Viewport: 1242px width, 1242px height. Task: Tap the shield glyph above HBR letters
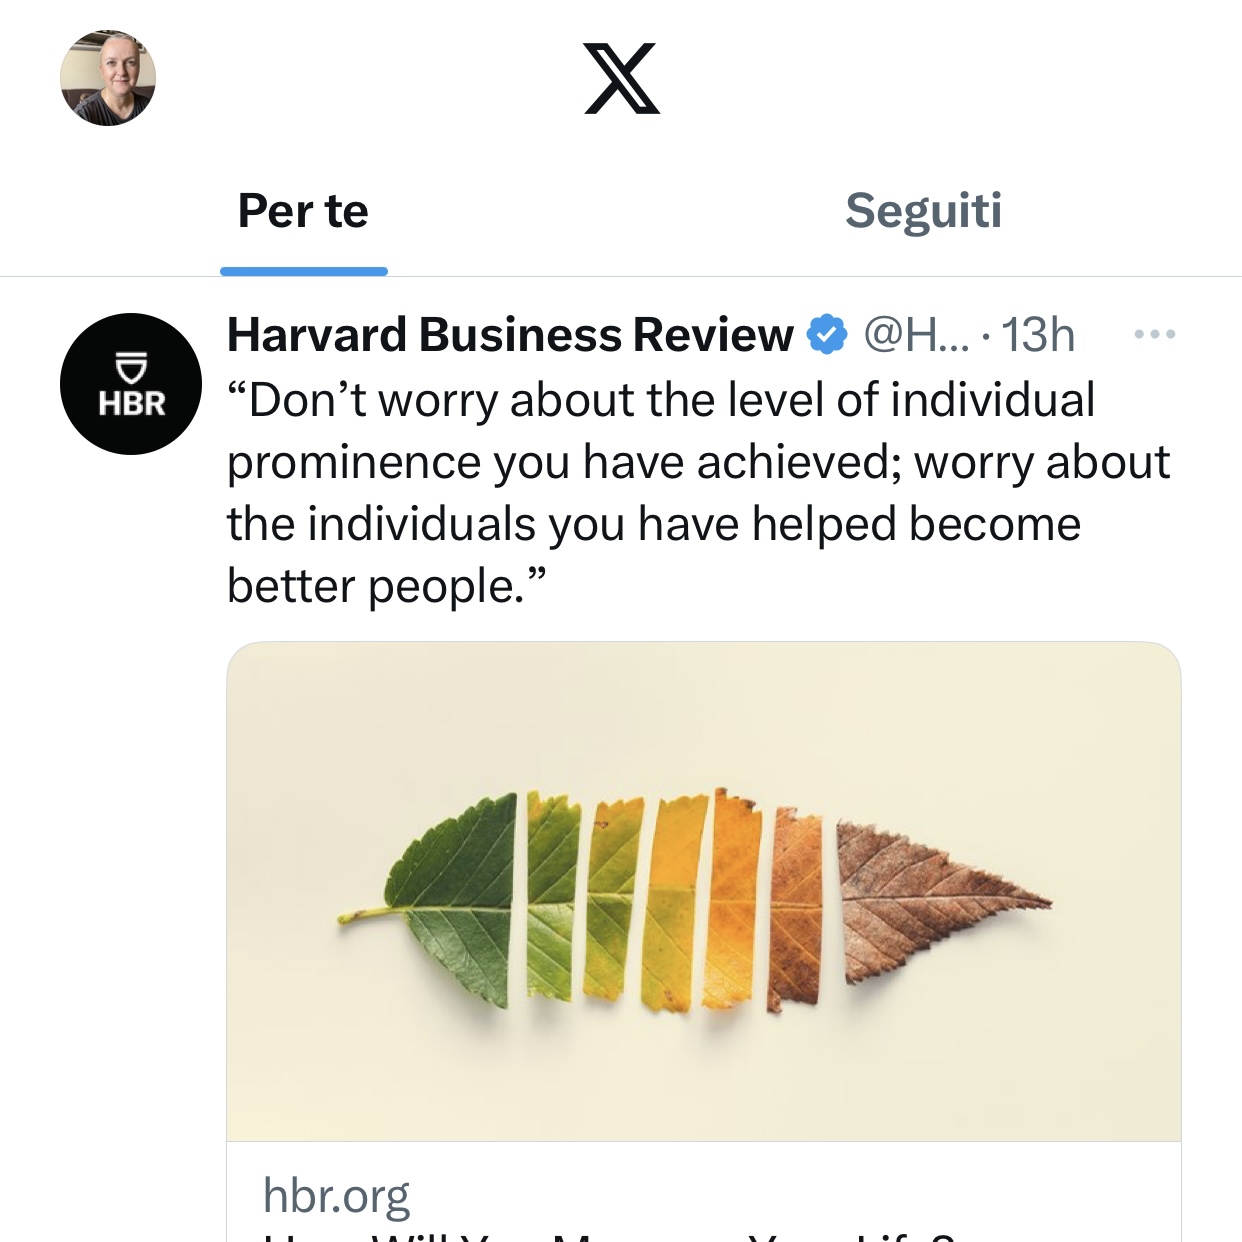point(131,367)
